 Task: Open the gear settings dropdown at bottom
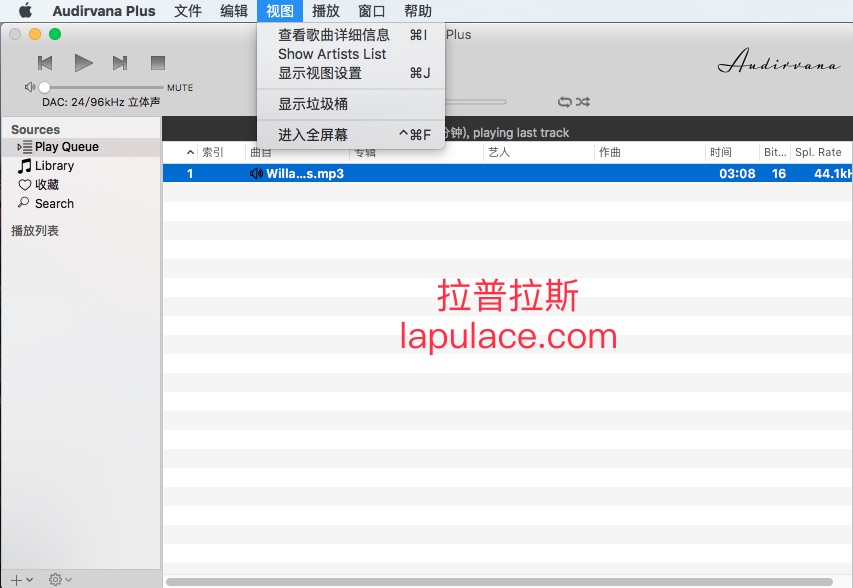point(60,579)
